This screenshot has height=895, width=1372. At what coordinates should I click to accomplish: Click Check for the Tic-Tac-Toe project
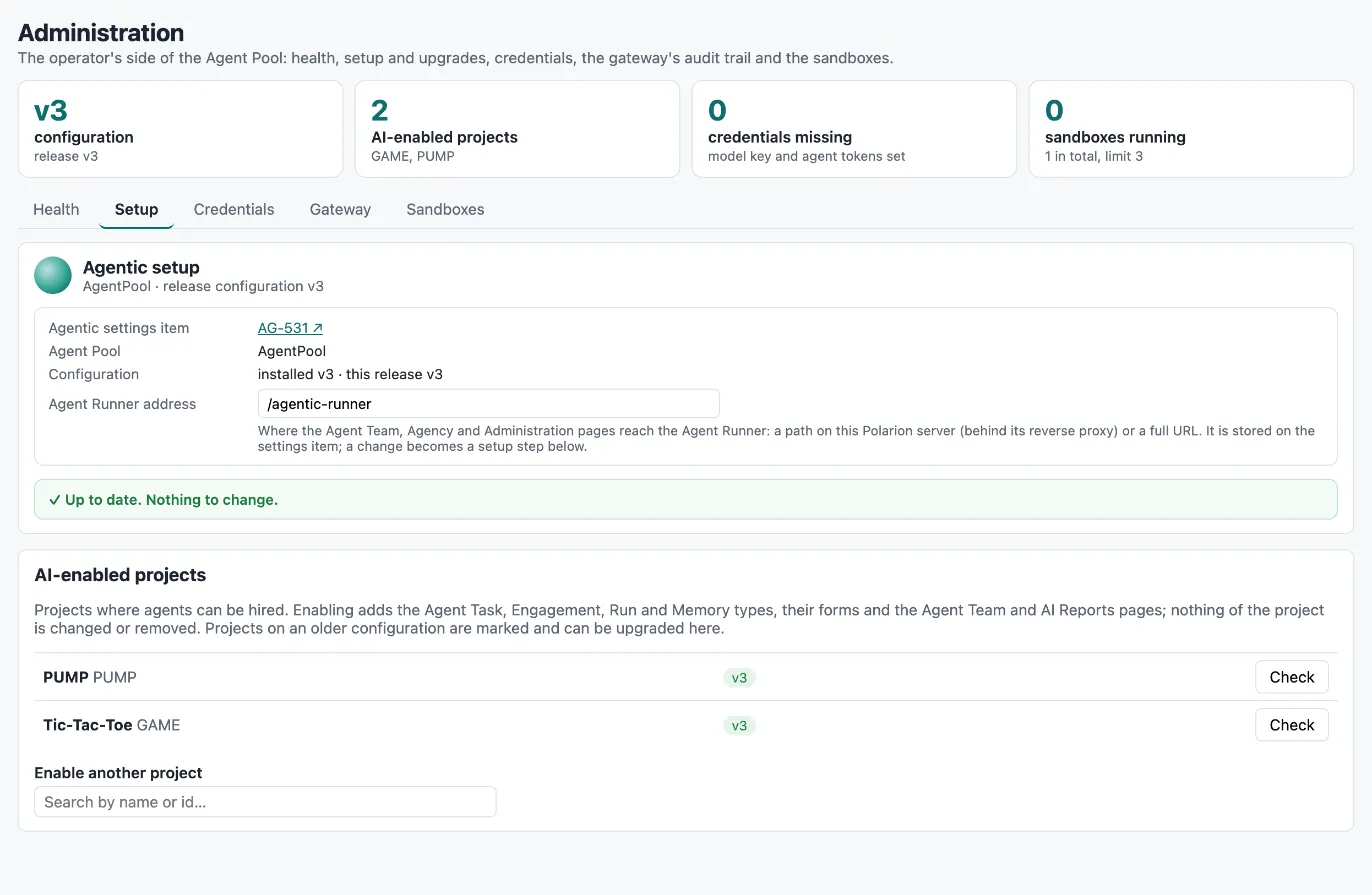[x=1292, y=725]
